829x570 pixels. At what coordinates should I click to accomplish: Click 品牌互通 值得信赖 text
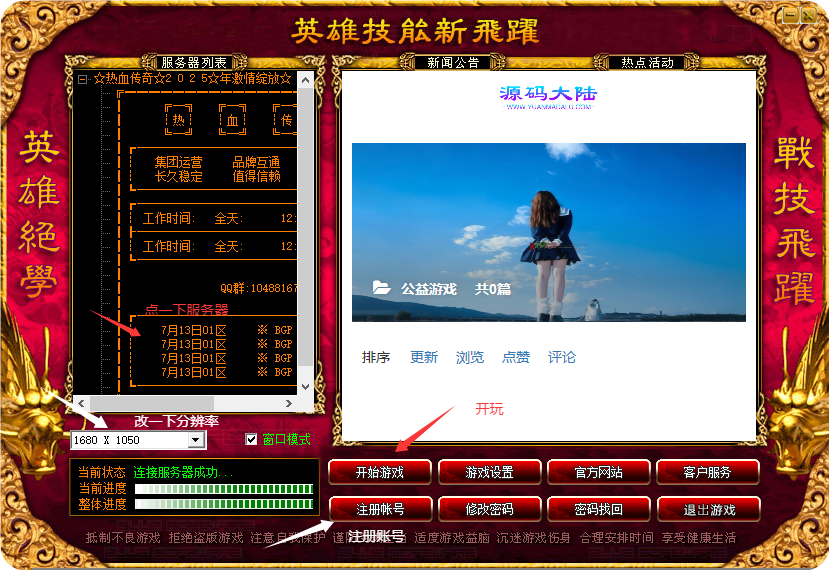point(256,169)
